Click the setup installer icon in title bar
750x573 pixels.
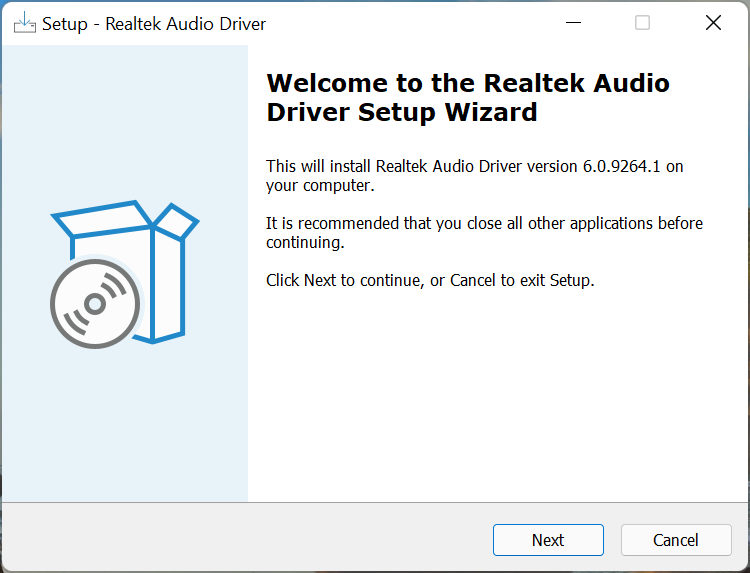(x=25, y=23)
